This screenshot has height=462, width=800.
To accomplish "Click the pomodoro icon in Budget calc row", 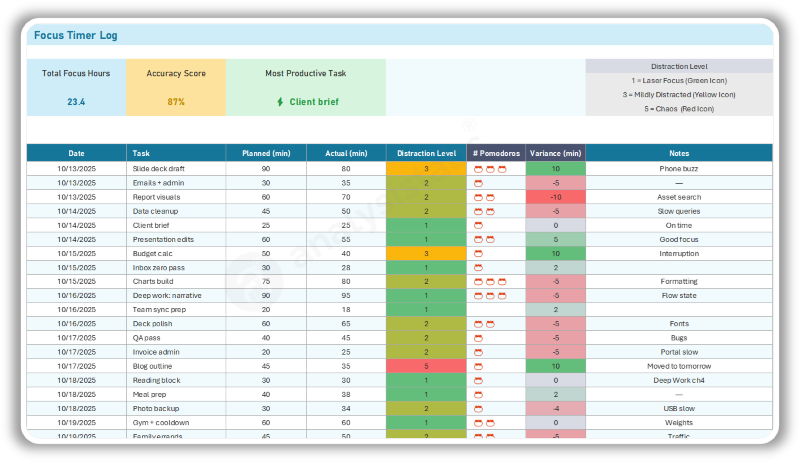I will 478,254.
